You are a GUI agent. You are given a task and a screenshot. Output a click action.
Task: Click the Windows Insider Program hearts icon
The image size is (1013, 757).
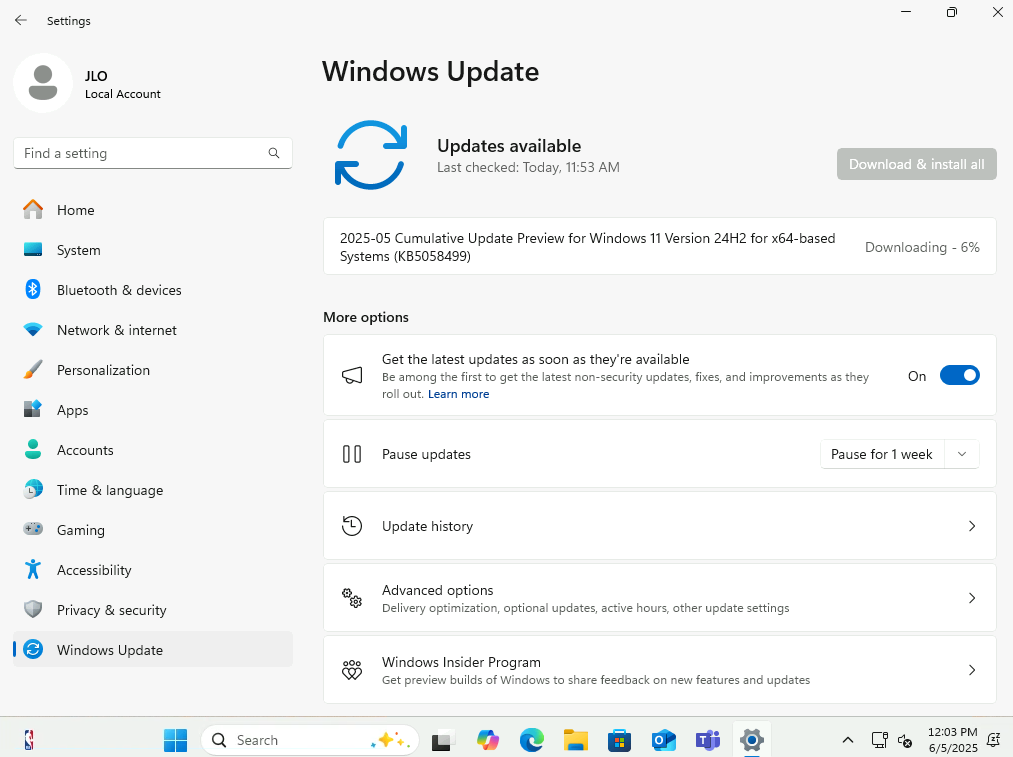(352, 670)
